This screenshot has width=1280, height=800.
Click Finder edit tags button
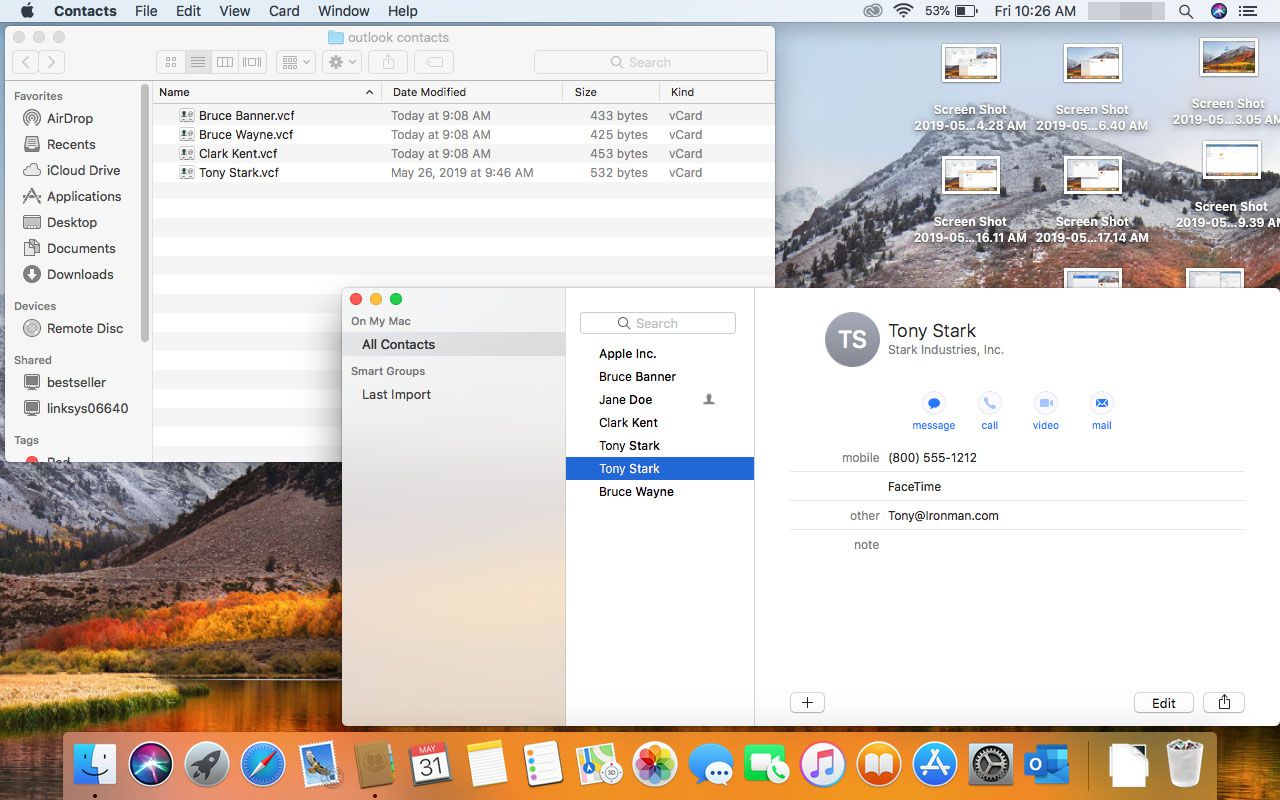tap(434, 62)
